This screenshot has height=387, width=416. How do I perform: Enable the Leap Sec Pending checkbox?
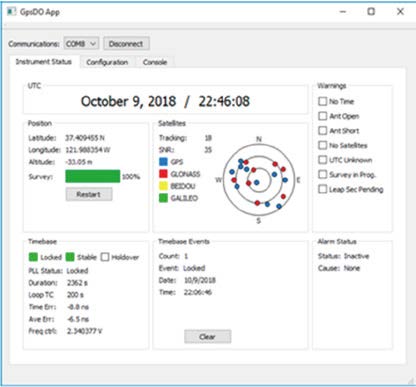pos(323,189)
